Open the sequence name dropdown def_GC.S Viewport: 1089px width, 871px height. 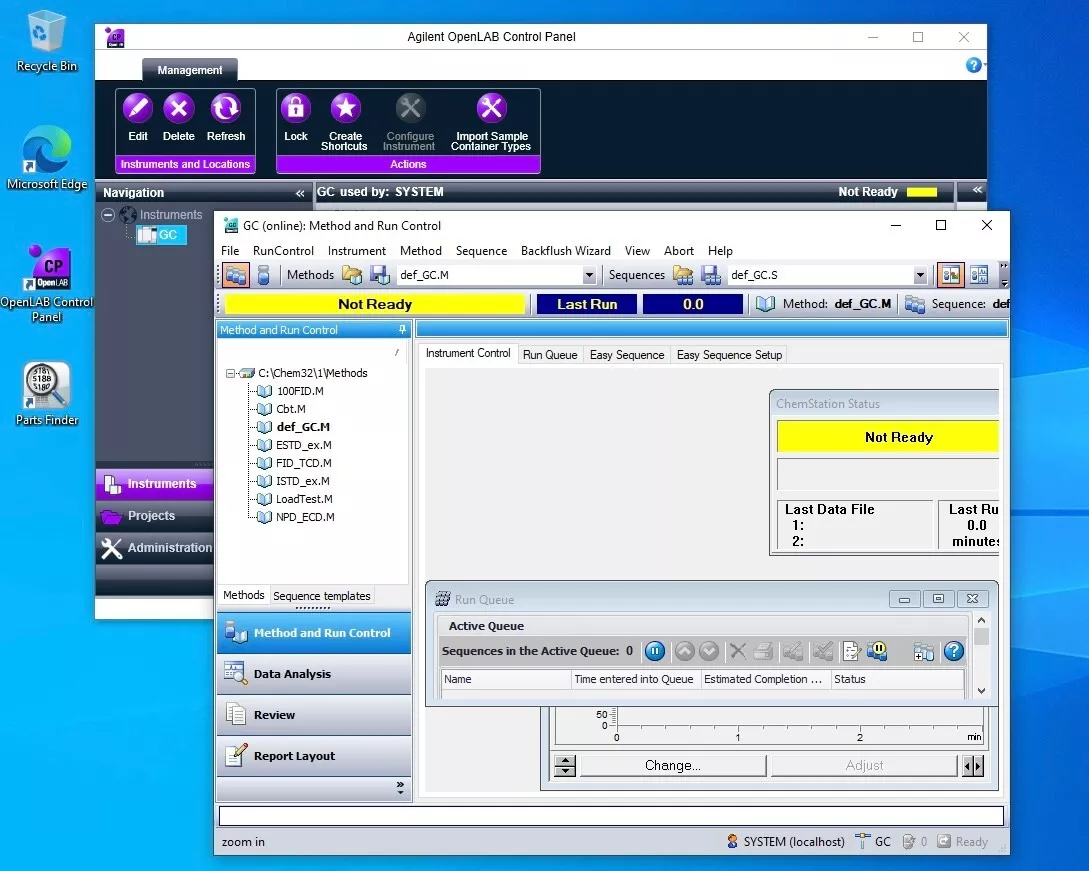pyautogui.click(x=920, y=275)
